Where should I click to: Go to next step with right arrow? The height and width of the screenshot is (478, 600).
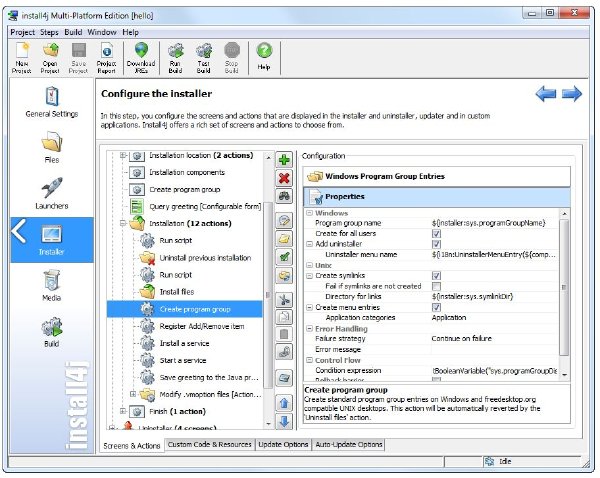click(572, 94)
